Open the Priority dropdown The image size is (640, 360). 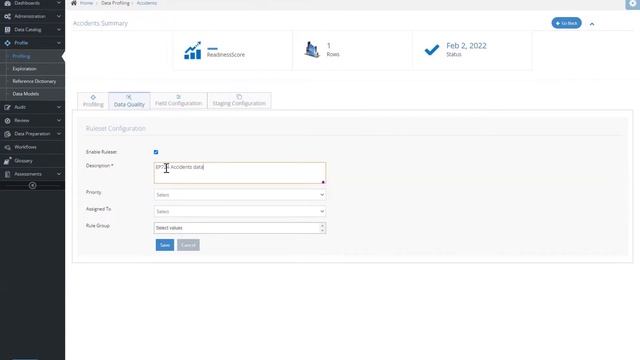240,195
